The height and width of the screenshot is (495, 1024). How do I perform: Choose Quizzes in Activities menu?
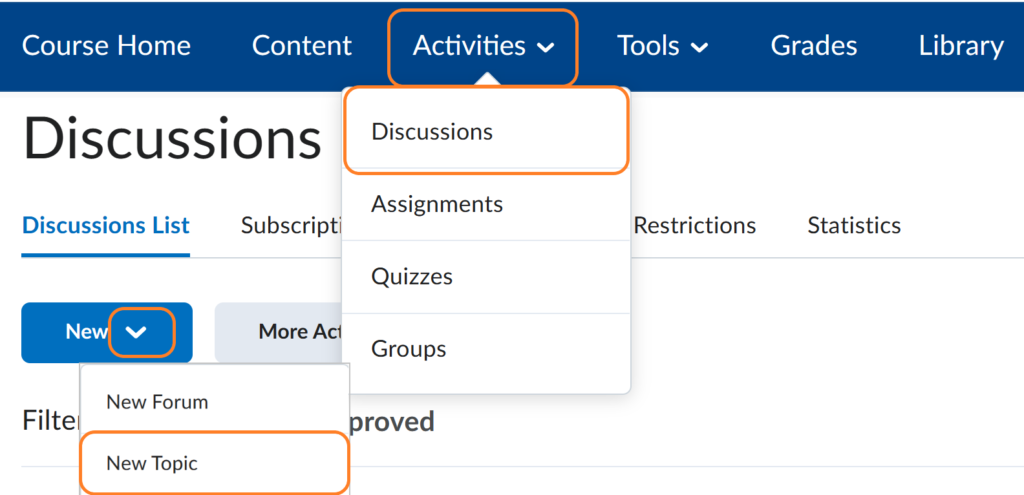click(486, 276)
